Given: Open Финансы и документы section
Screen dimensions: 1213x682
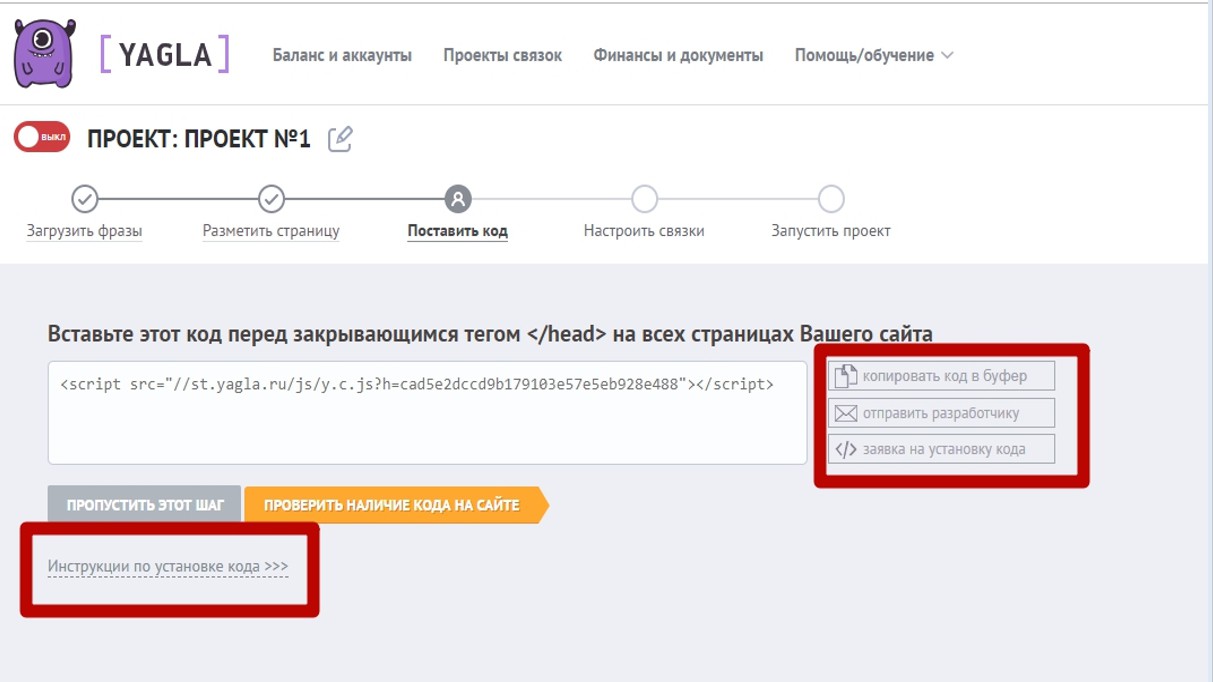Looking at the screenshot, I should pos(678,56).
